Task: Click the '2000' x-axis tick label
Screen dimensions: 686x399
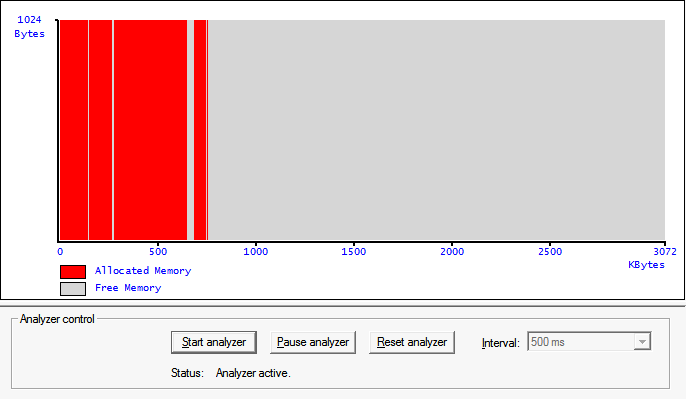Action: (452, 252)
